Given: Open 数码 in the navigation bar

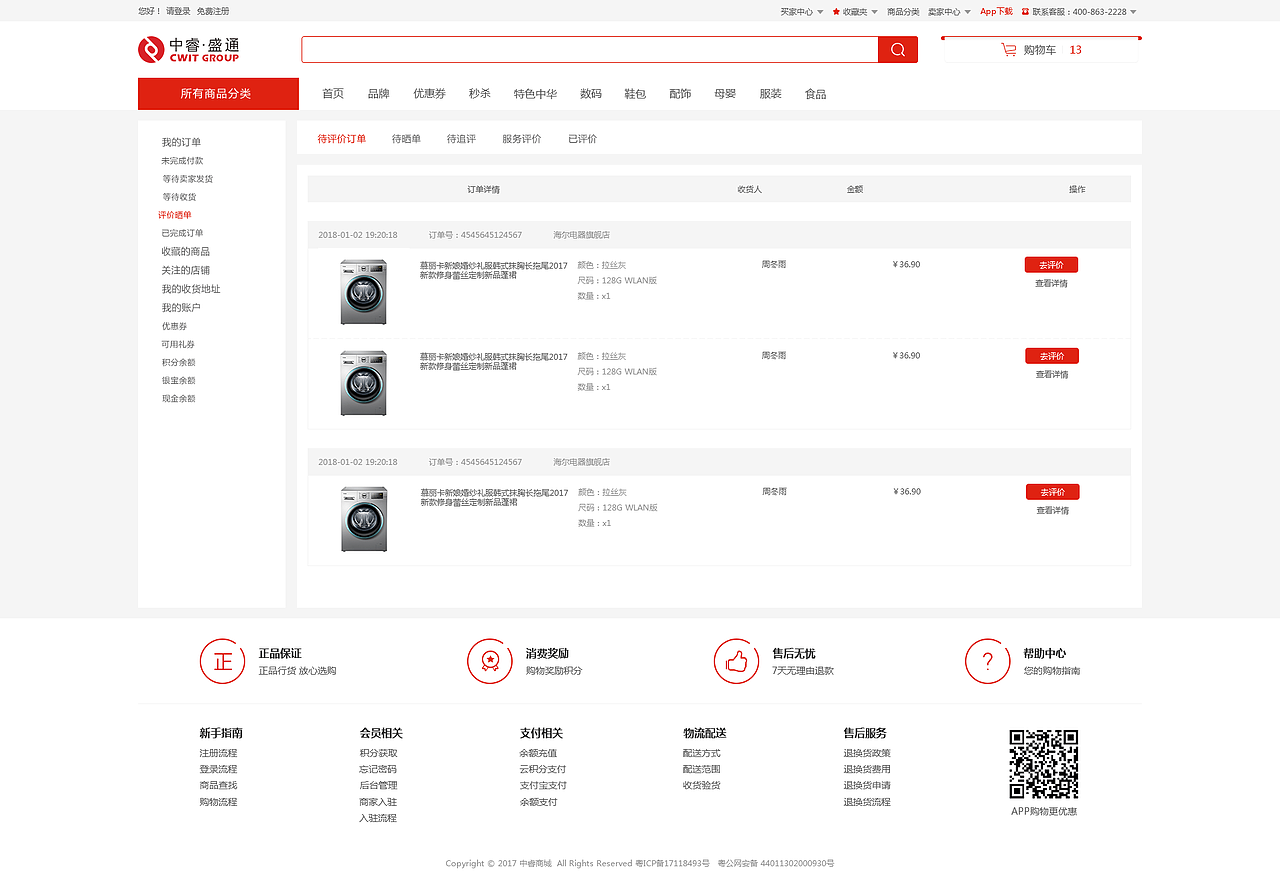Looking at the screenshot, I should [x=591, y=94].
